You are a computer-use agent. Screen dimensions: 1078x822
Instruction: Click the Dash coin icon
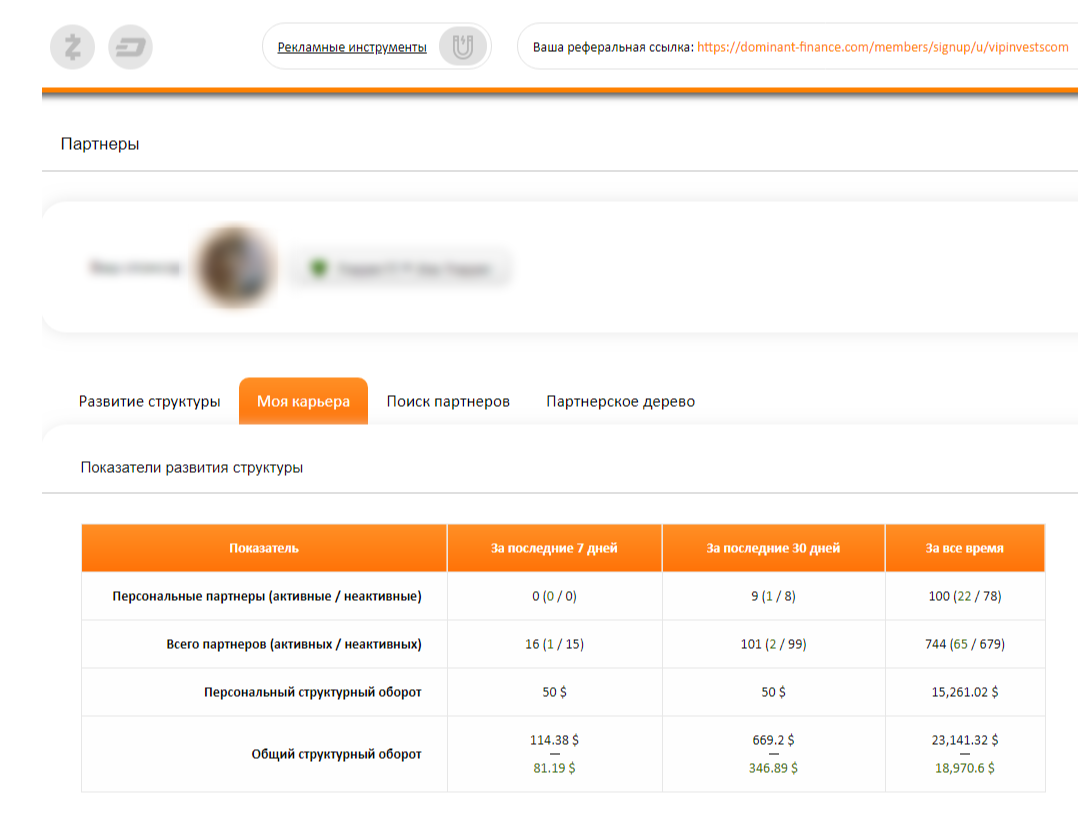(130, 47)
